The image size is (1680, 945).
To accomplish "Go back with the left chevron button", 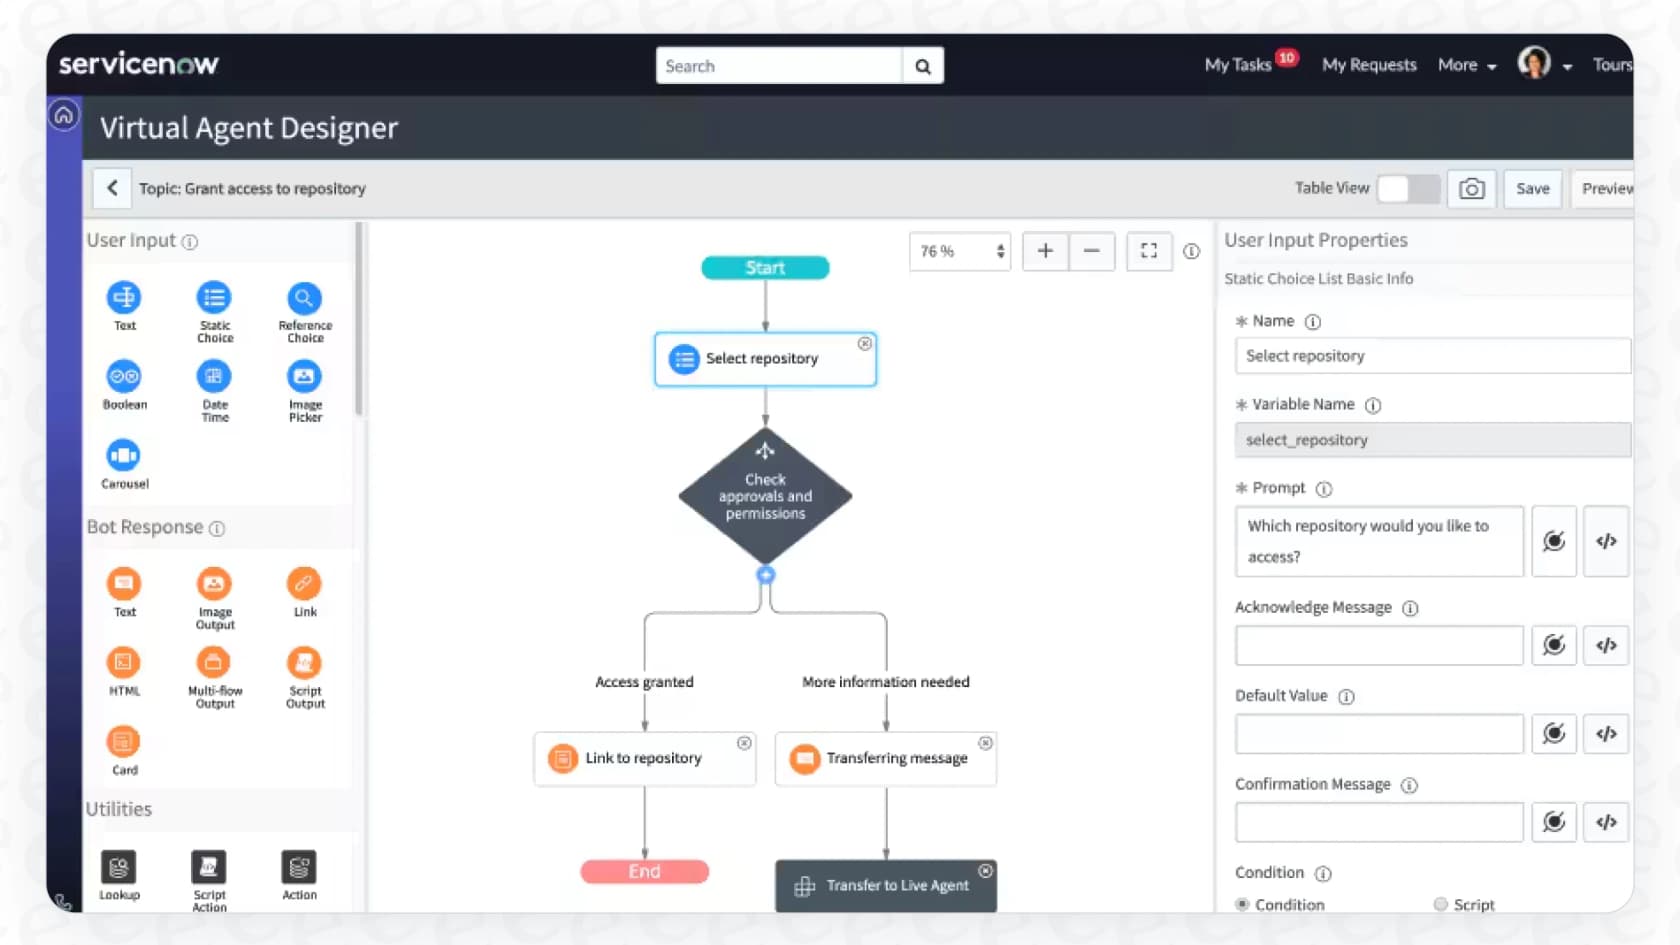I will coord(112,188).
